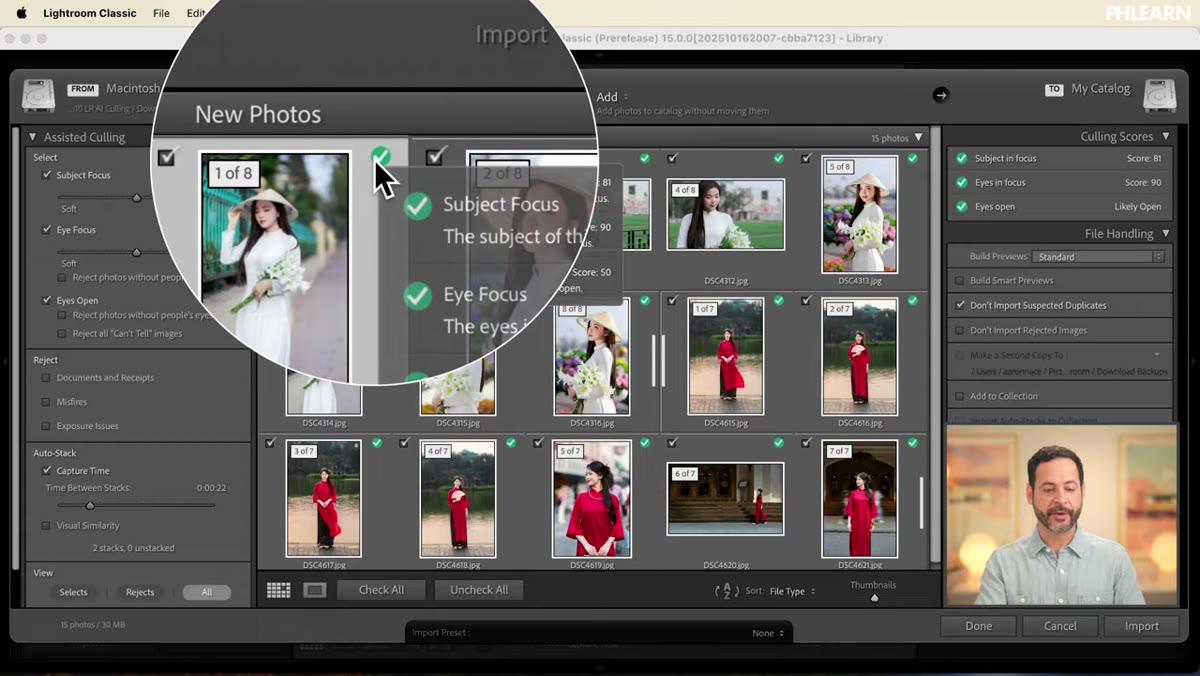Show Selects view

click(x=73, y=592)
